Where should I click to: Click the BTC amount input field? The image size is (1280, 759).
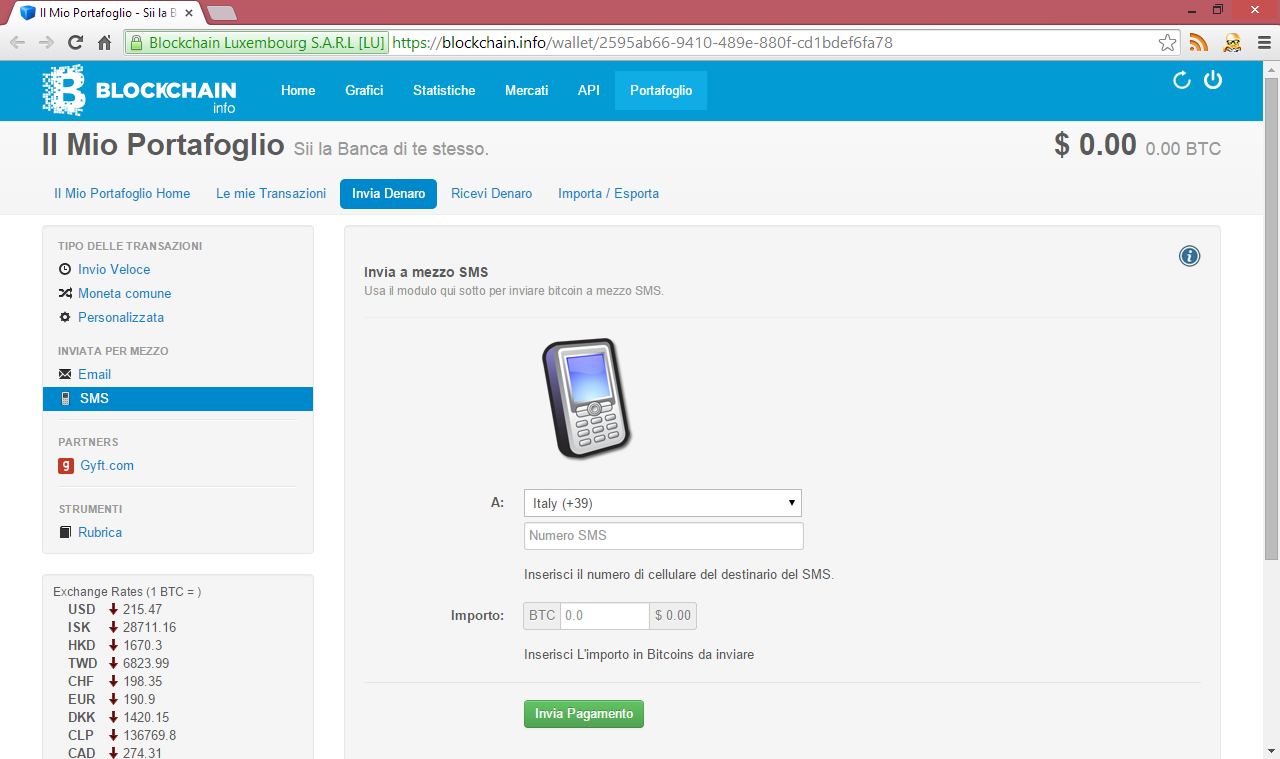[605, 616]
